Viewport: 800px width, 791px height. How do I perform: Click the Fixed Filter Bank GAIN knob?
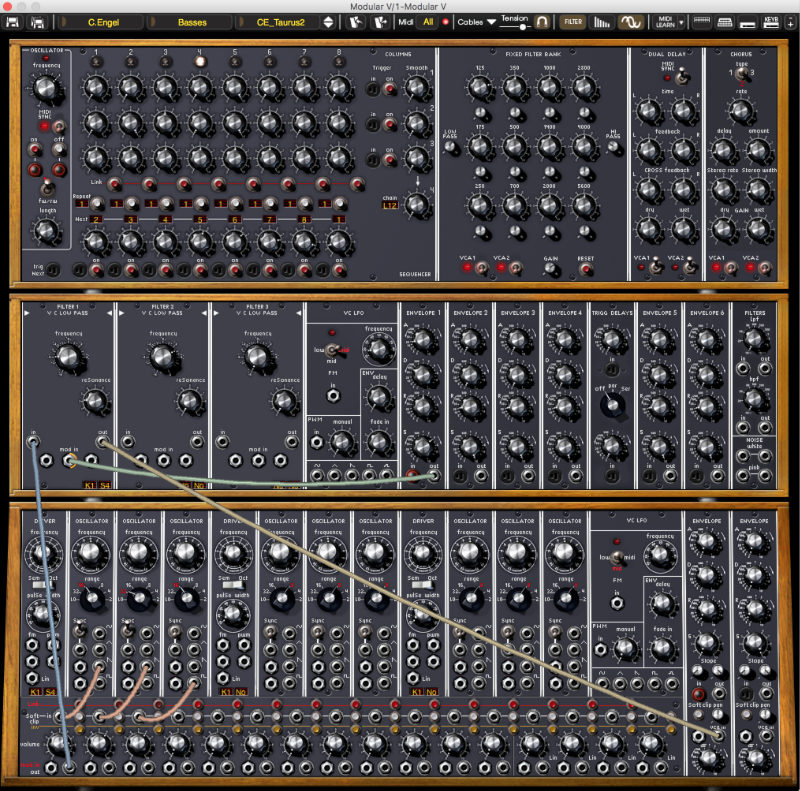point(551,268)
